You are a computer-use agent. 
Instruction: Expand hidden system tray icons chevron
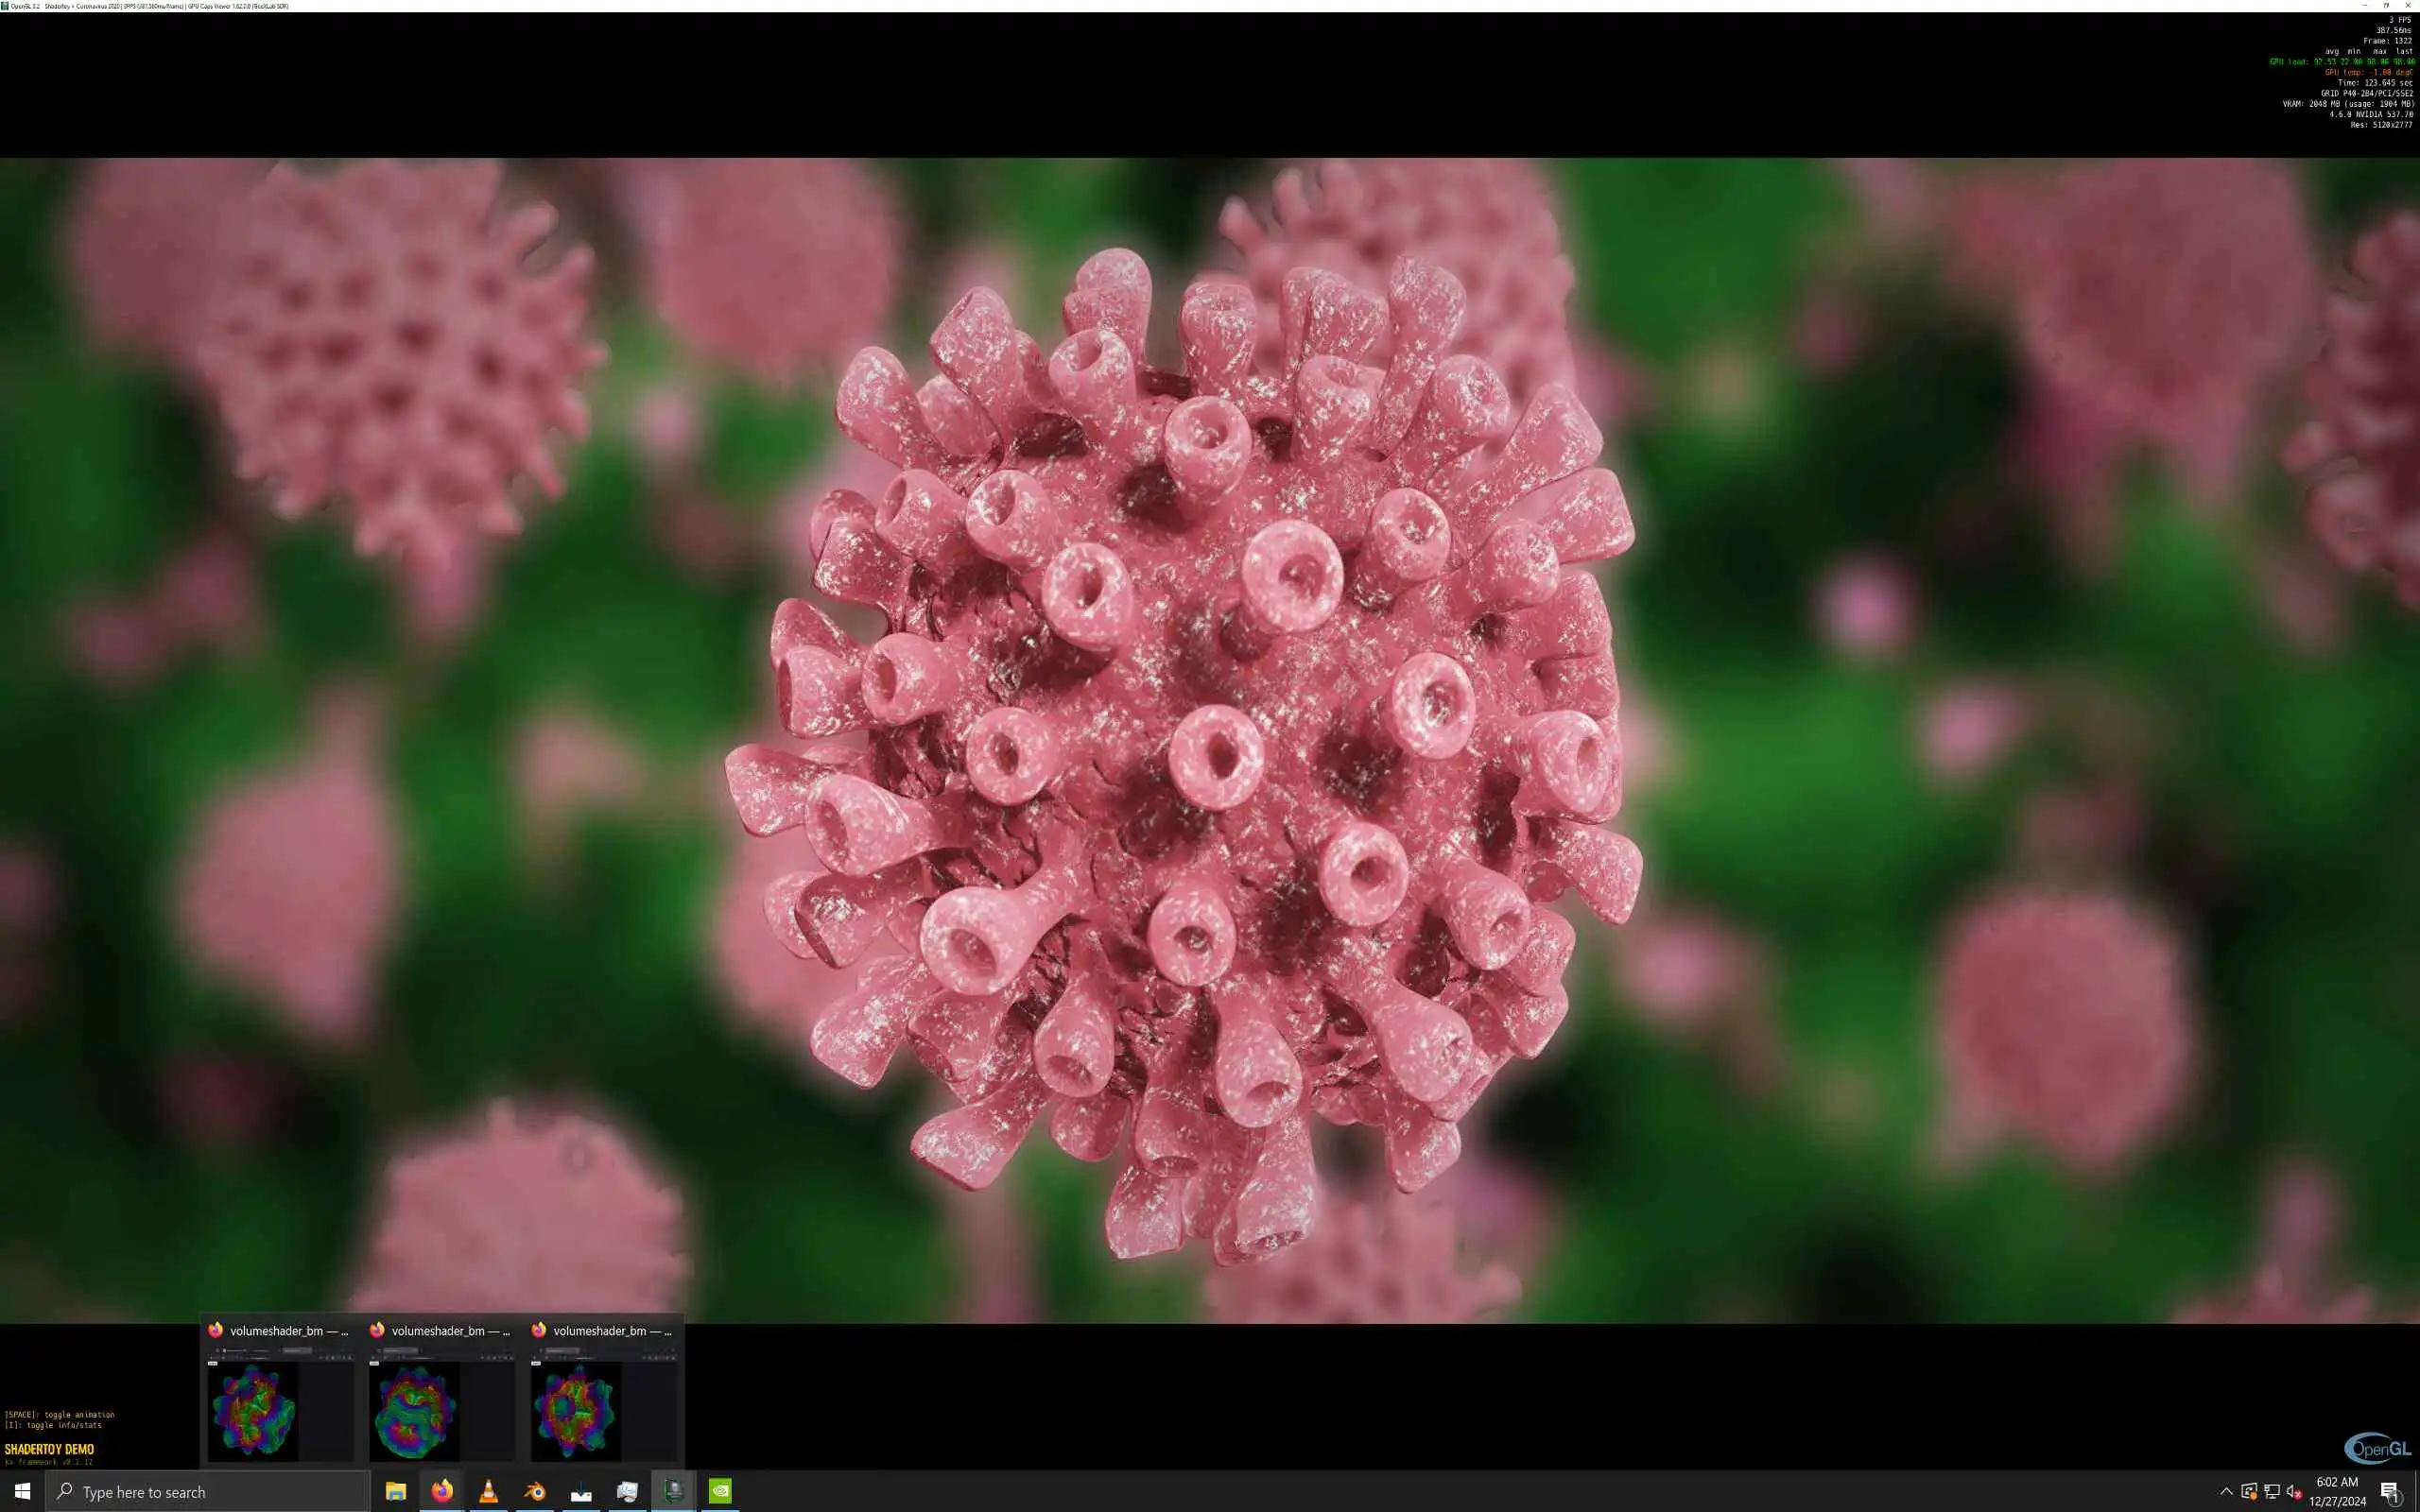click(2226, 1492)
